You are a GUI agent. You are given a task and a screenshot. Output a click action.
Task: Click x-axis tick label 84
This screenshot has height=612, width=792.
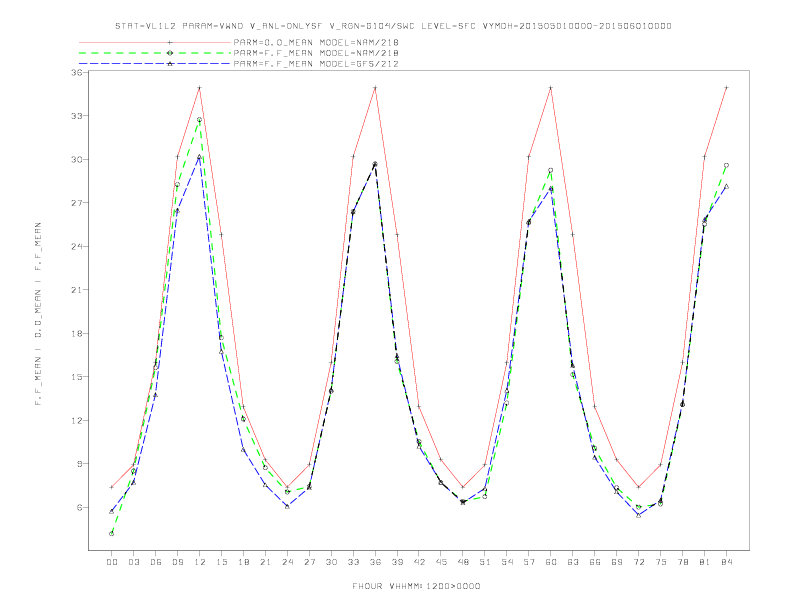click(x=727, y=562)
